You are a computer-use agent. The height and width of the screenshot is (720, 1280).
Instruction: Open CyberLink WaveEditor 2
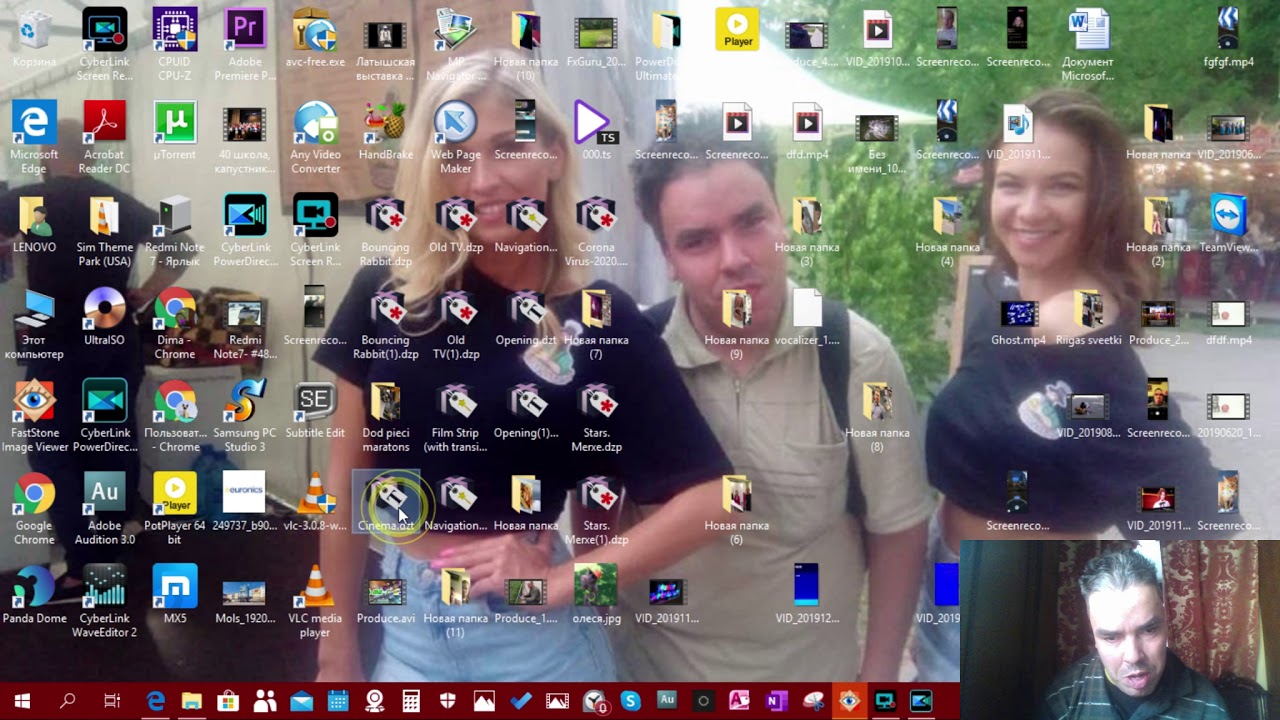[104, 600]
